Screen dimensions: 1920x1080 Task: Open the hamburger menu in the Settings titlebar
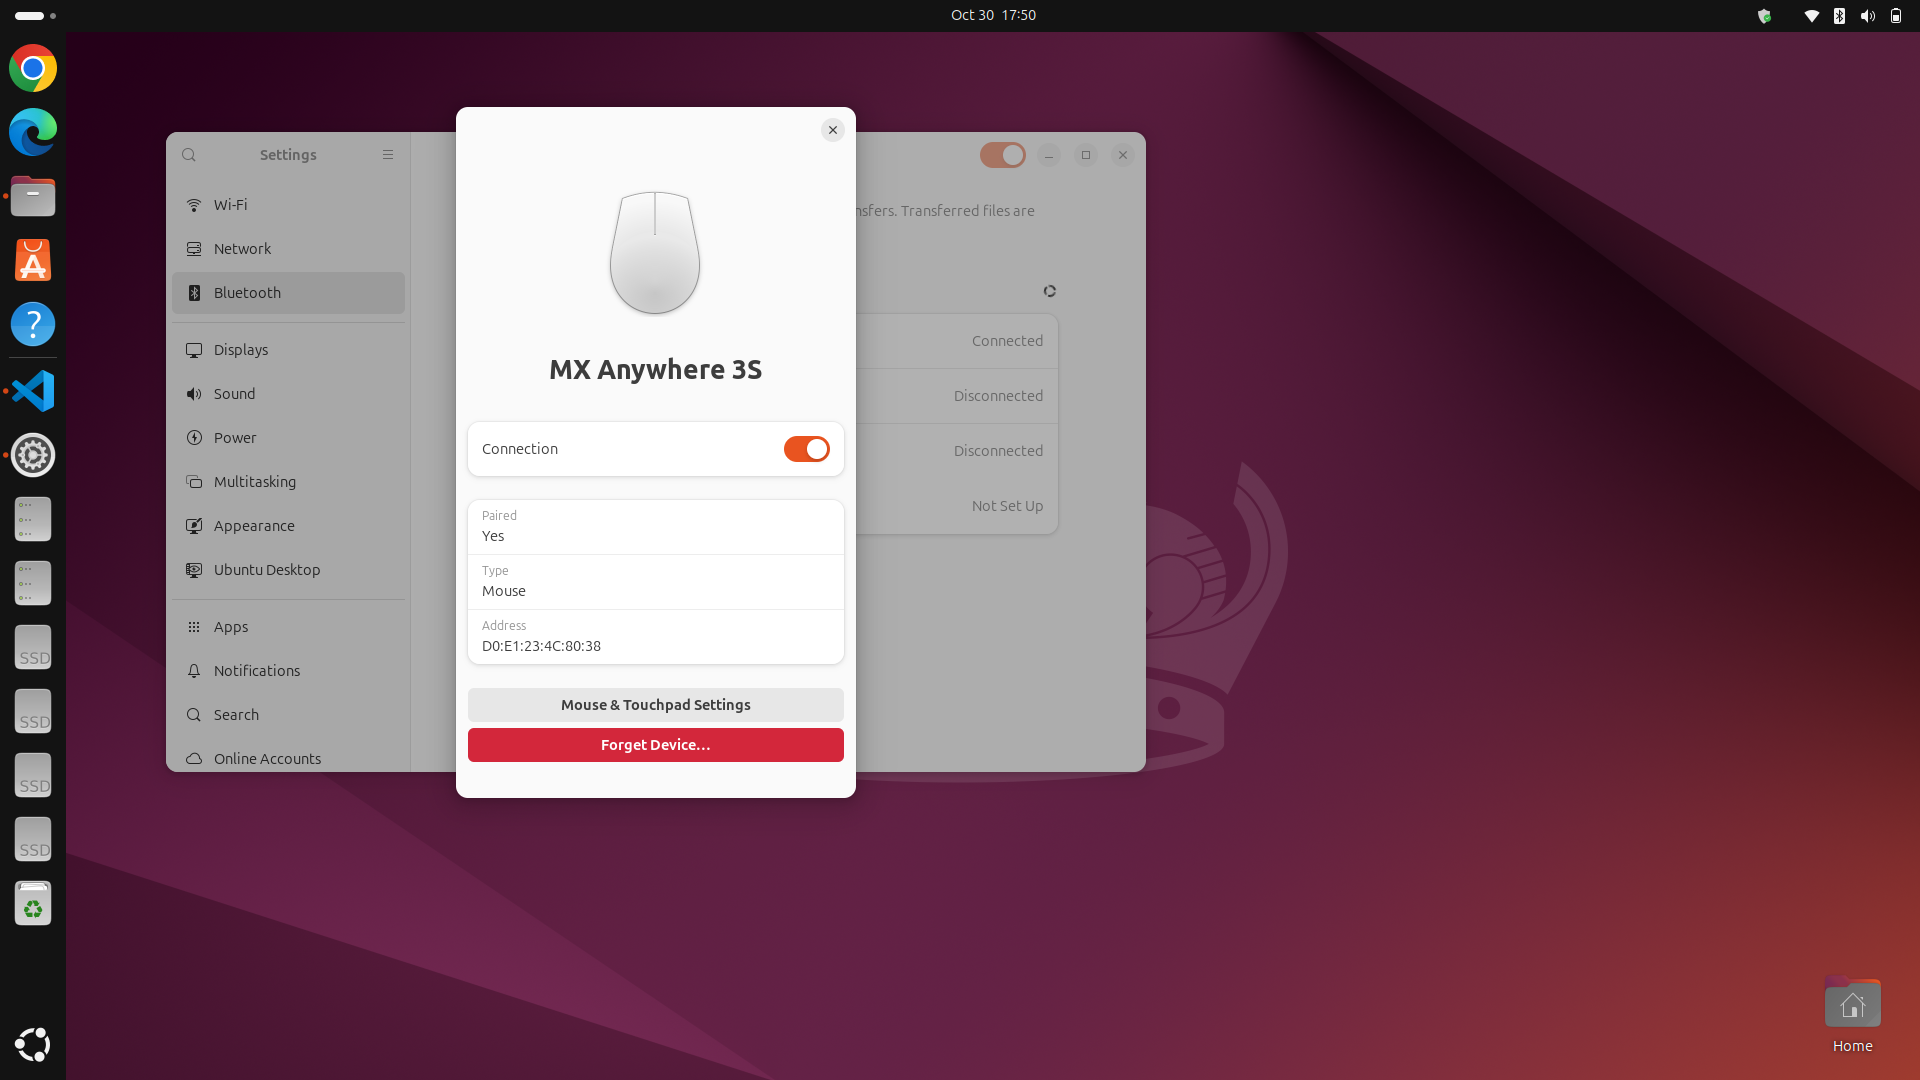coord(388,155)
